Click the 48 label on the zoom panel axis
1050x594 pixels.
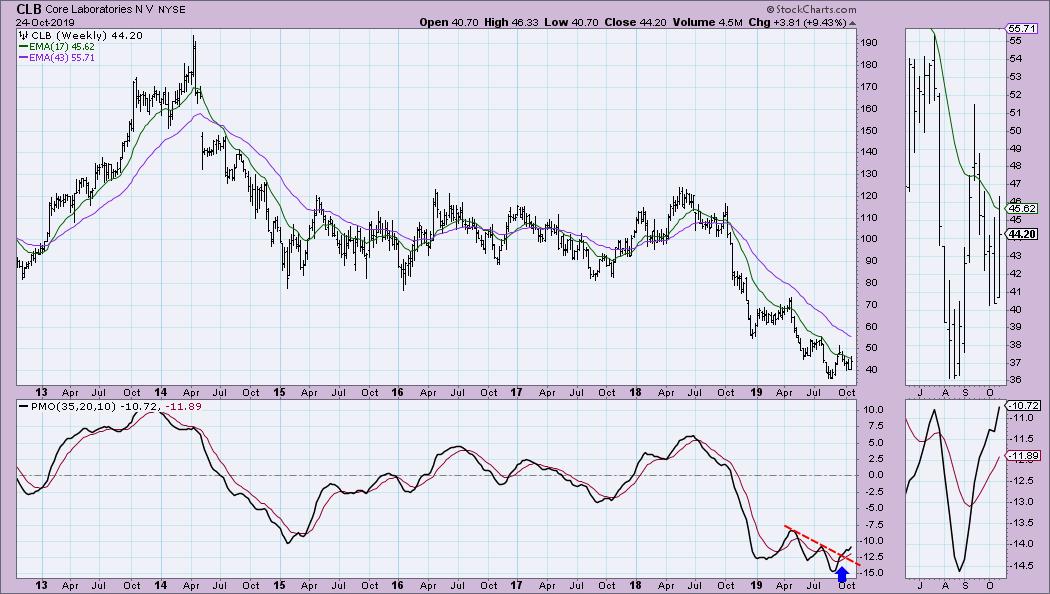pyautogui.click(x=1015, y=167)
